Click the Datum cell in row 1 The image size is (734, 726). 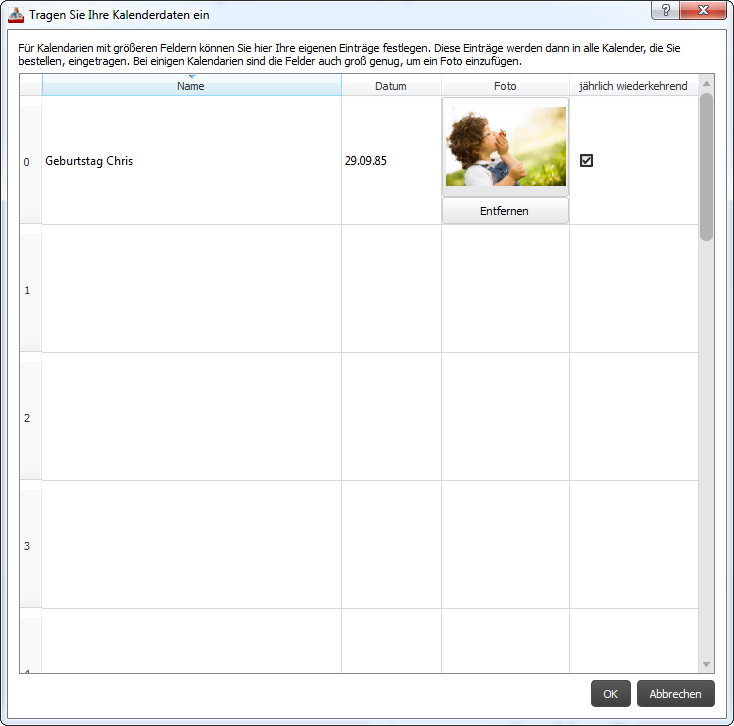391,289
